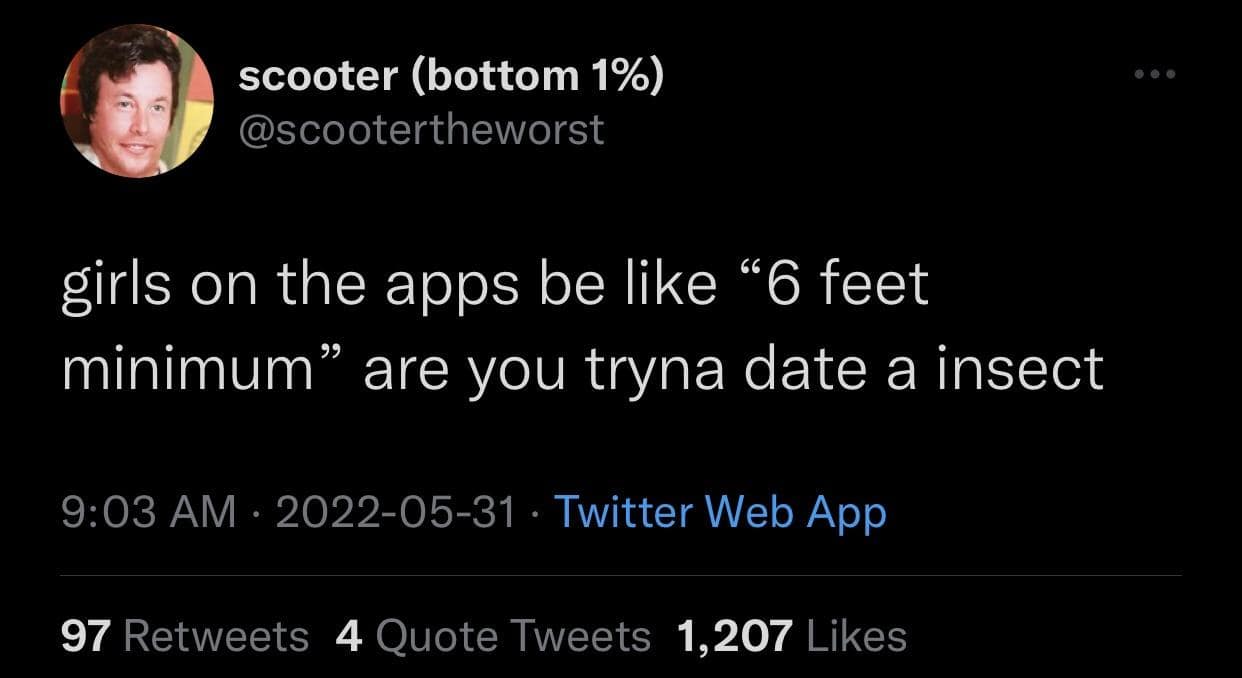
Task: Click the 9:03 AM timestamp
Action: pyautogui.click(x=148, y=513)
